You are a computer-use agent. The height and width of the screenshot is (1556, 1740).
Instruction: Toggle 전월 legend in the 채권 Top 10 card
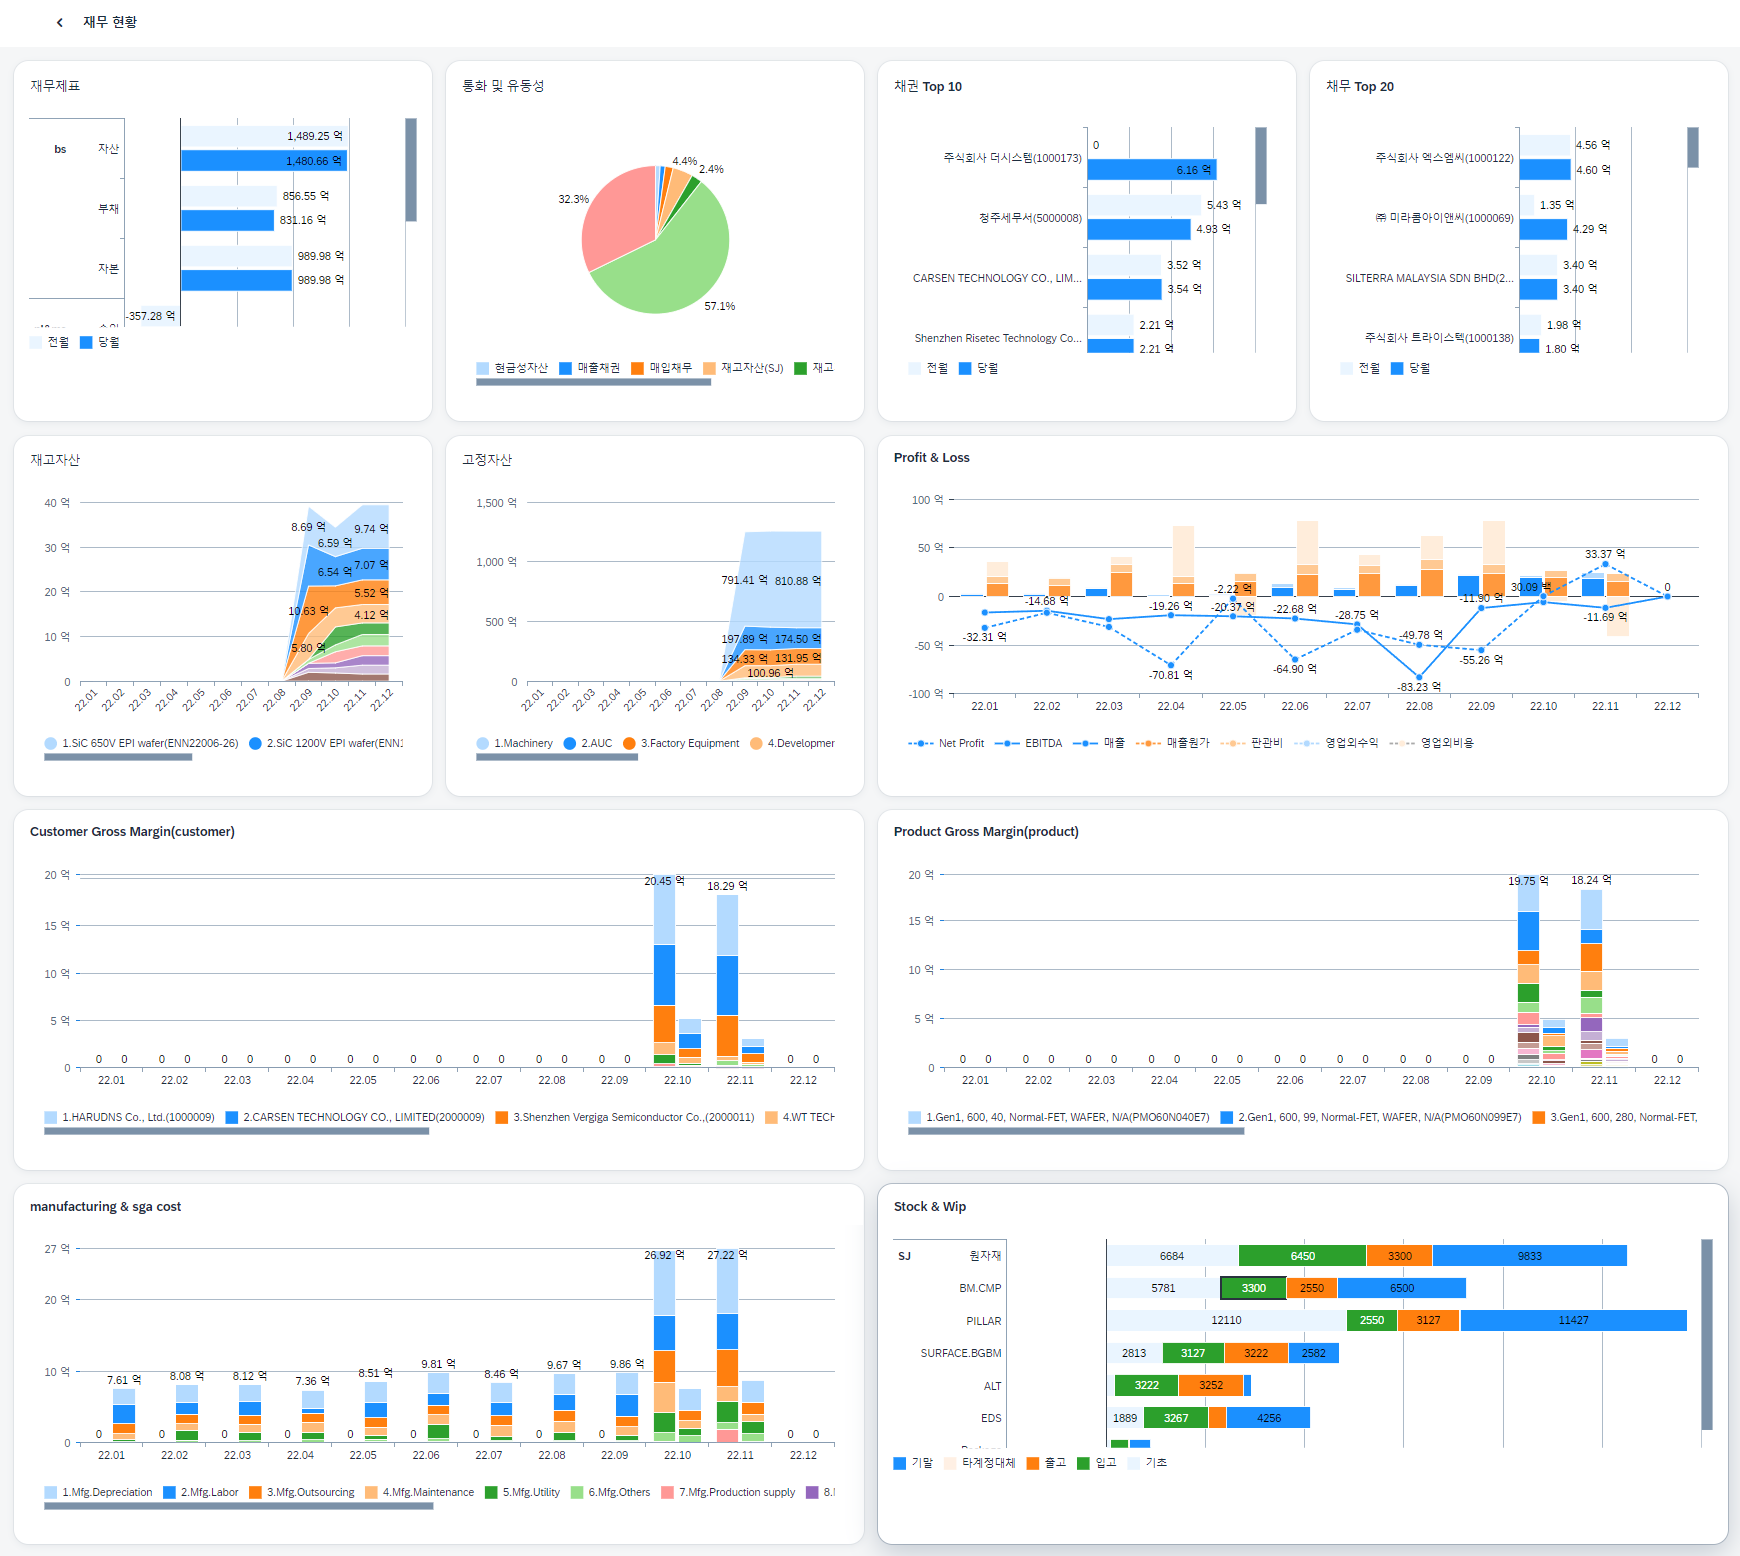(929, 368)
